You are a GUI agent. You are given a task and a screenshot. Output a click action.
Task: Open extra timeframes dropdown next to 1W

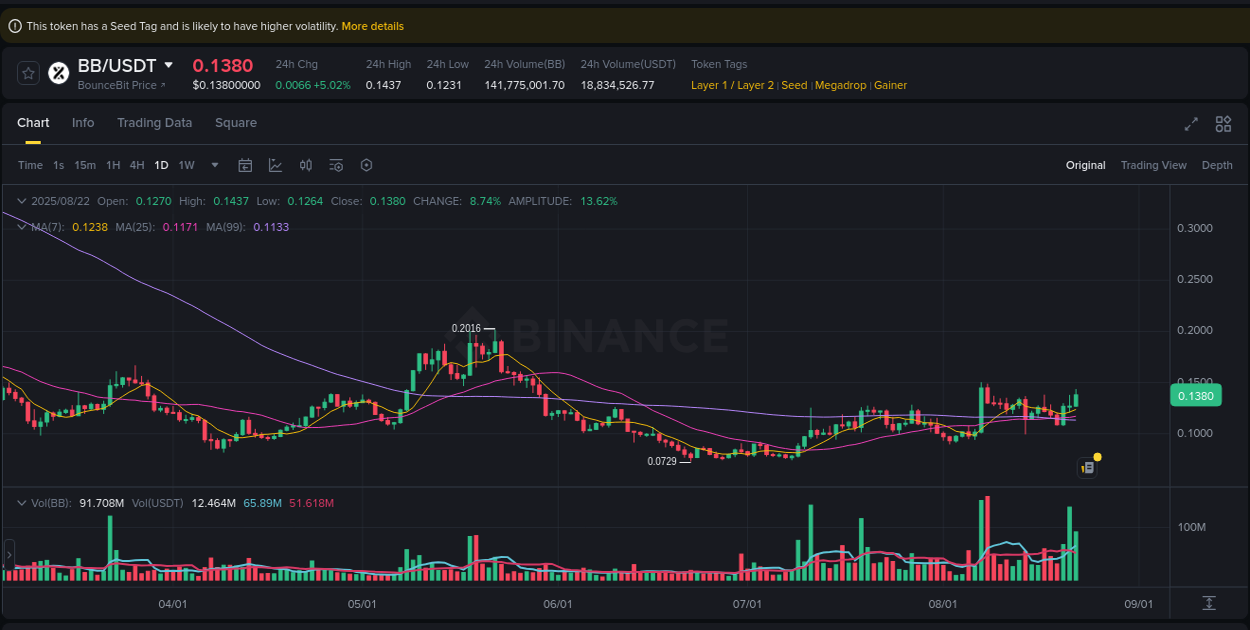pos(213,165)
